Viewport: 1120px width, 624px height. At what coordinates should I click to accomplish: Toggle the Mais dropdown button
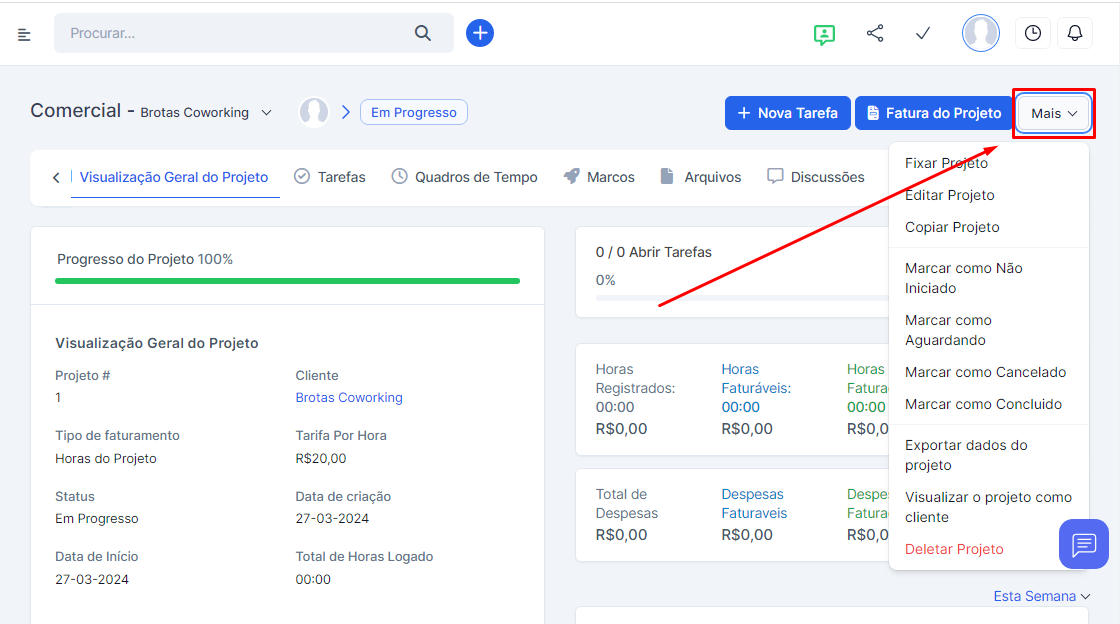click(x=1054, y=113)
